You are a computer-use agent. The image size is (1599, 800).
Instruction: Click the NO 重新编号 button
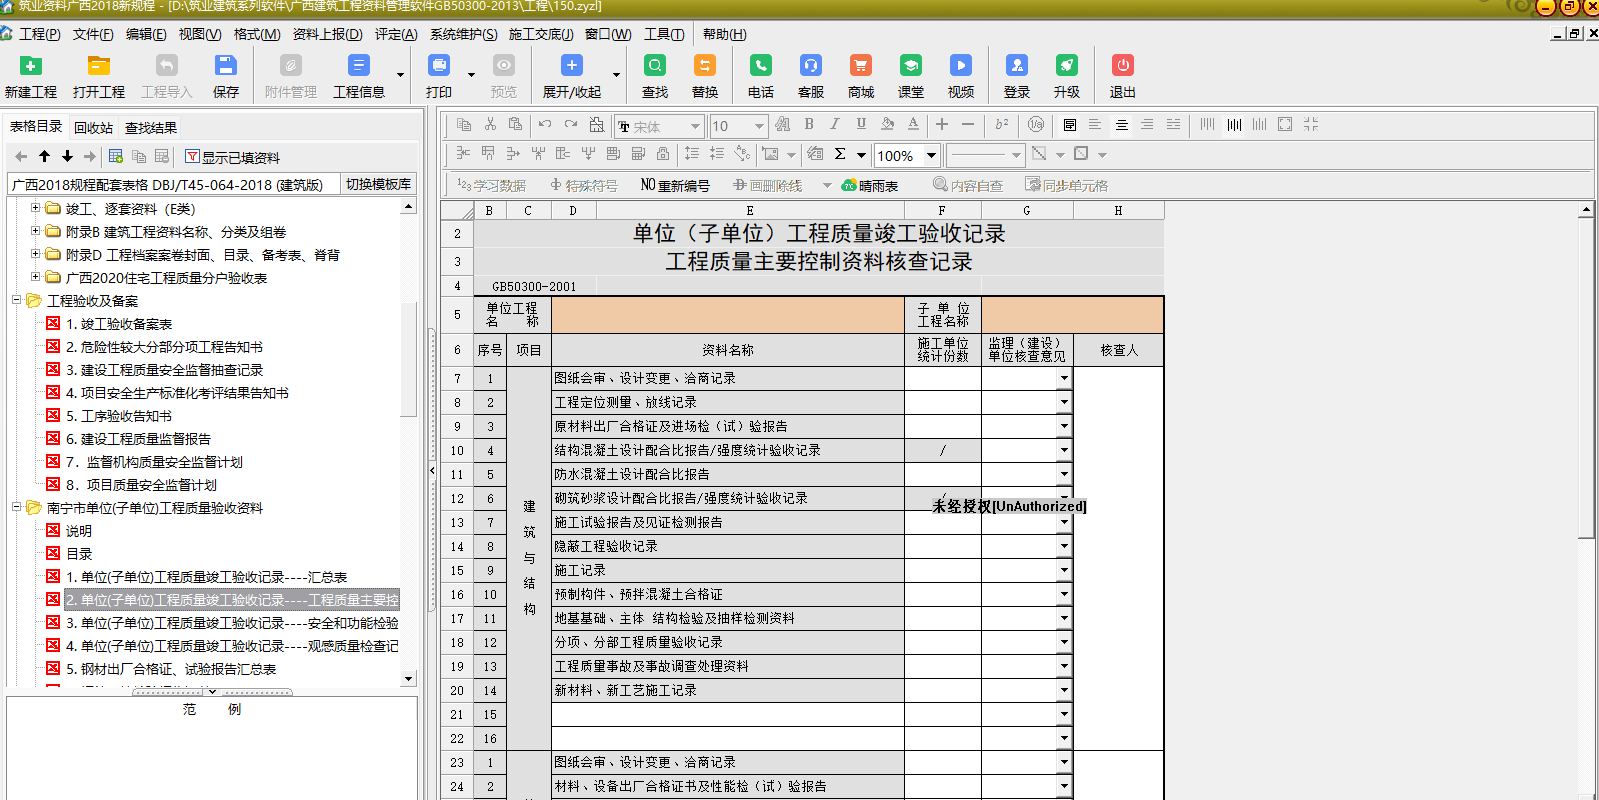click(675, 185)
